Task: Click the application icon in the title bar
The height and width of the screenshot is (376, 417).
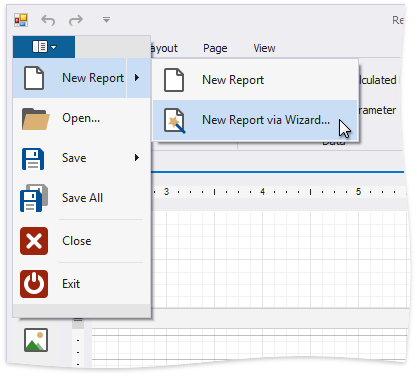Action: click(21, 20)
